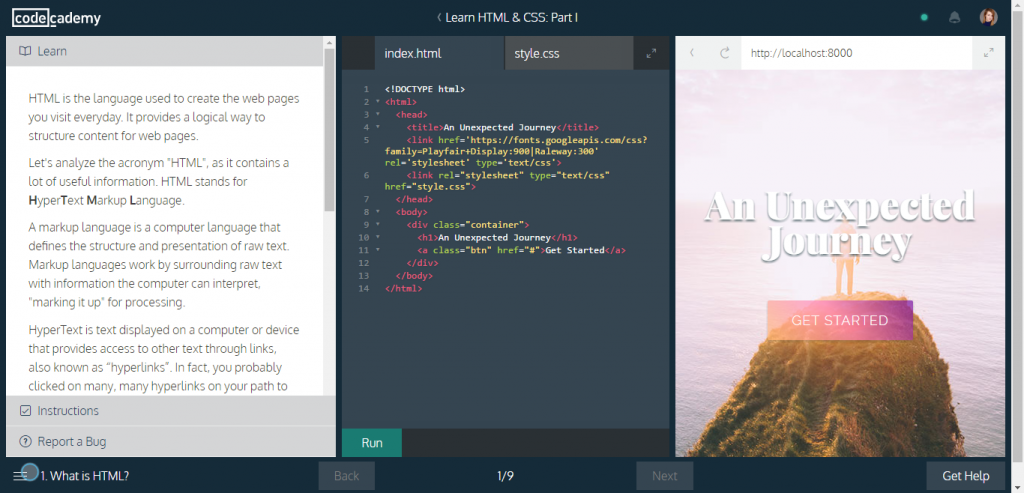Click the Run button
The height and width of the screenshot is (493, 1024).
[x=372, y=443]
